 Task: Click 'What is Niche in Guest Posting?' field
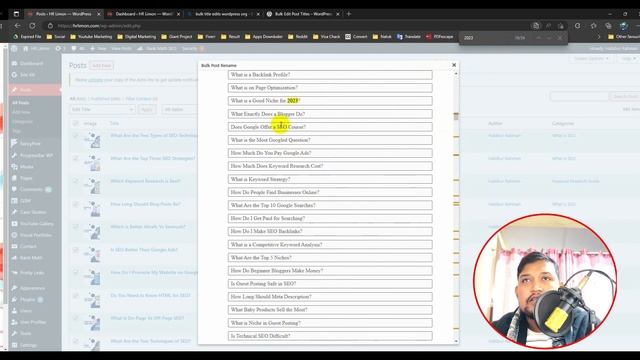tap(330, 323)
